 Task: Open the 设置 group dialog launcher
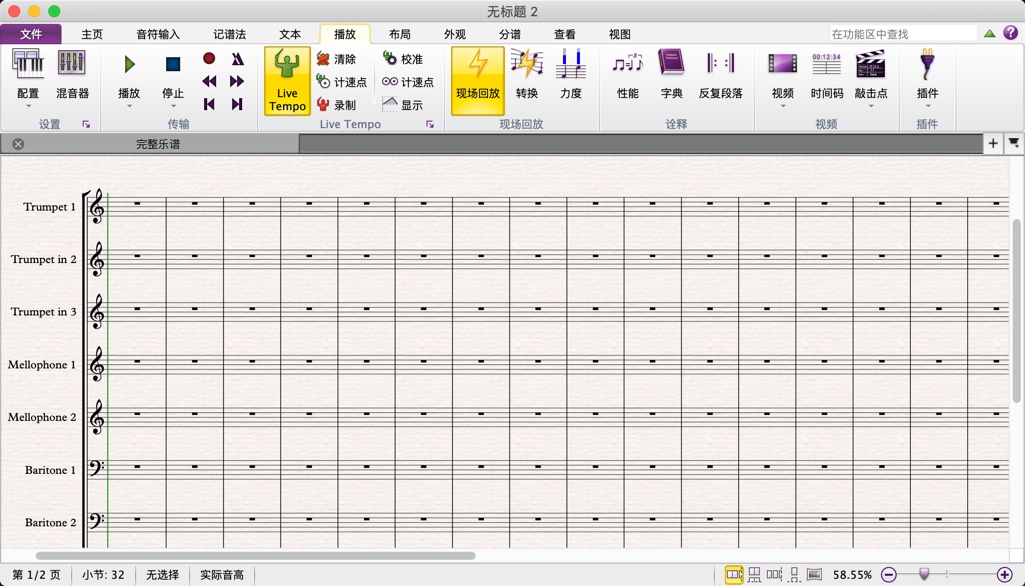83,124
